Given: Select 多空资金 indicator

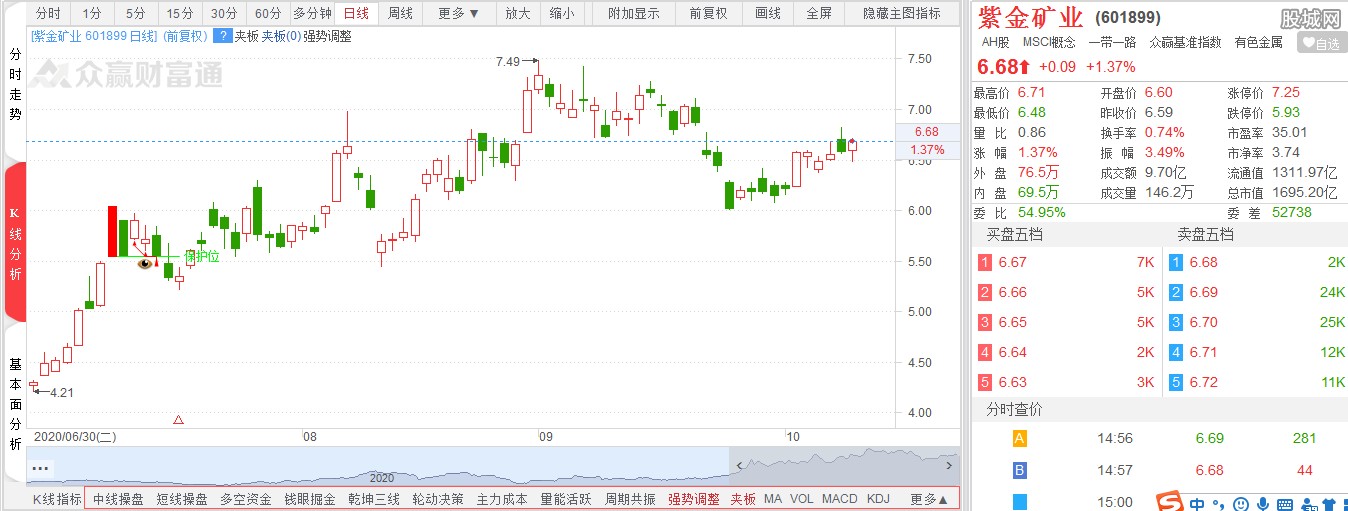Looking at the screenshot, I should pos(246,499).
